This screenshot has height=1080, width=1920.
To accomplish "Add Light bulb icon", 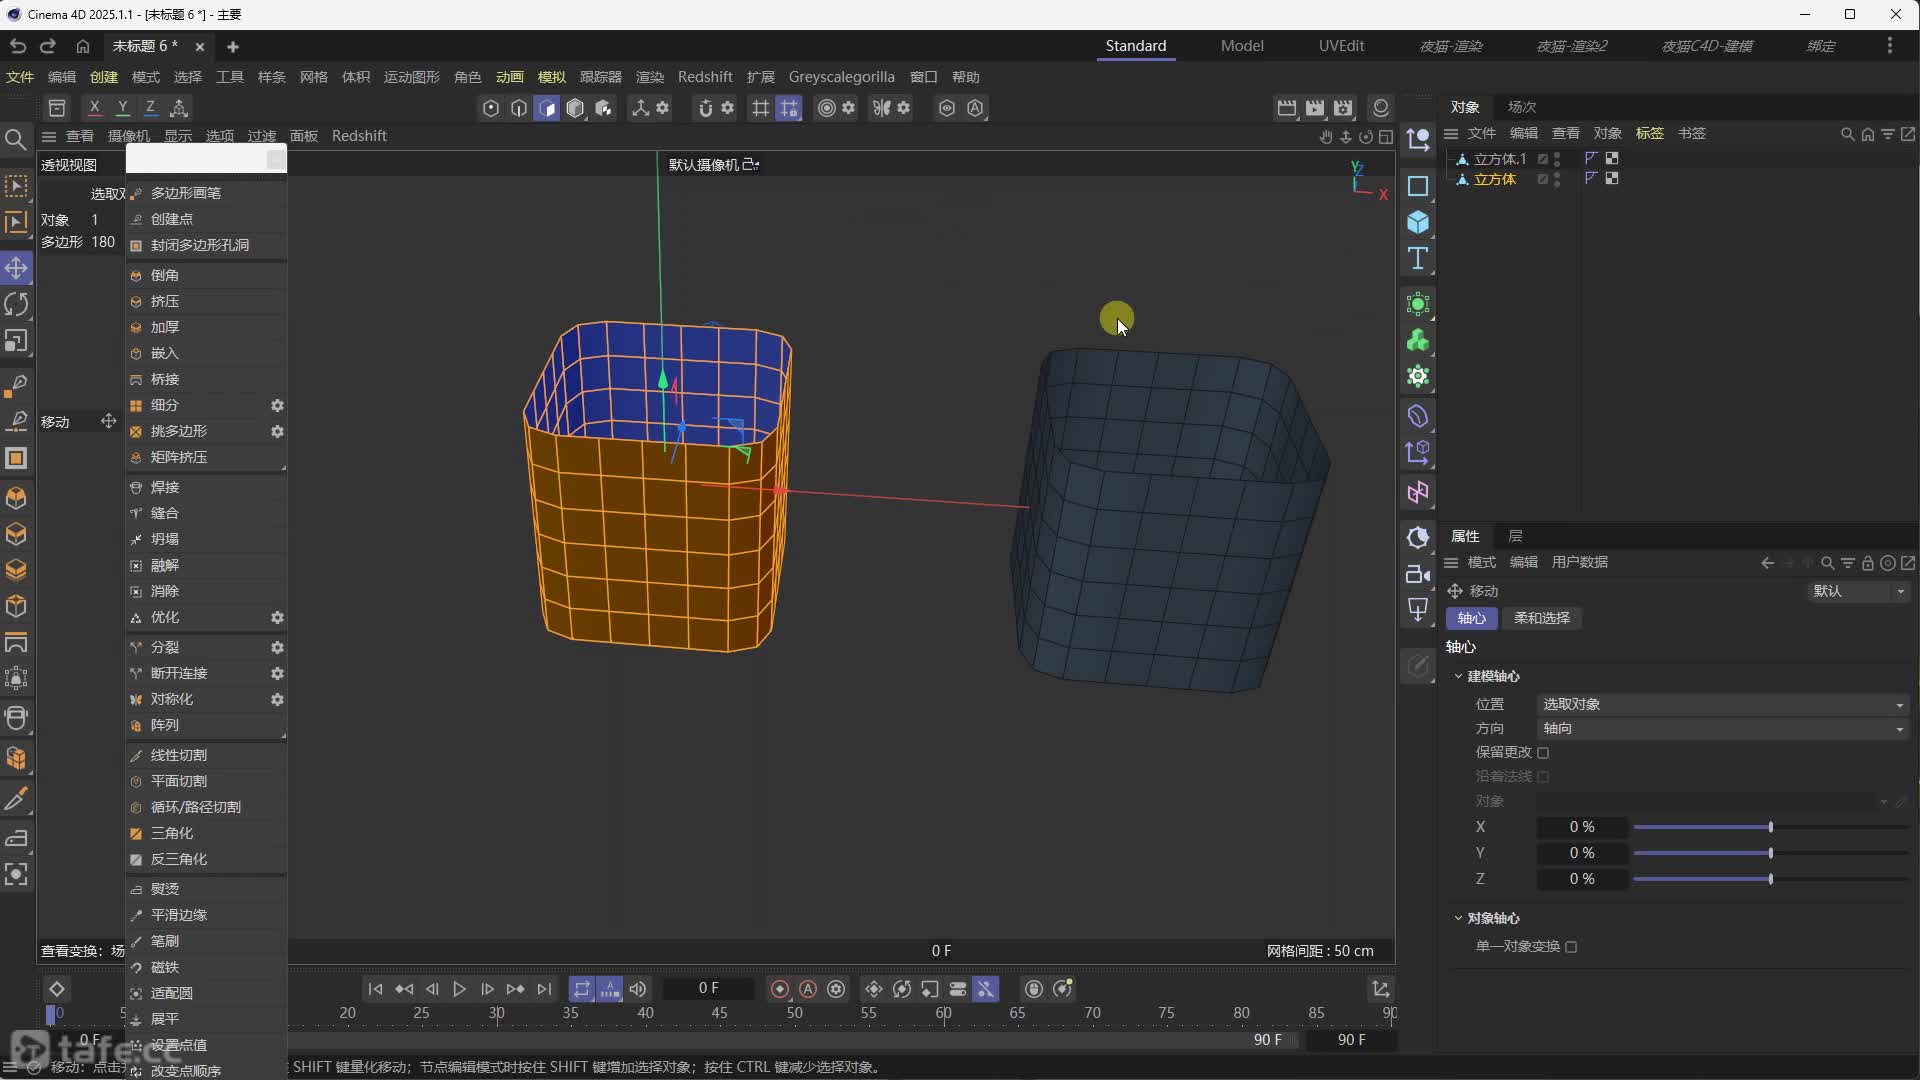I will [x=1418, y=610].
